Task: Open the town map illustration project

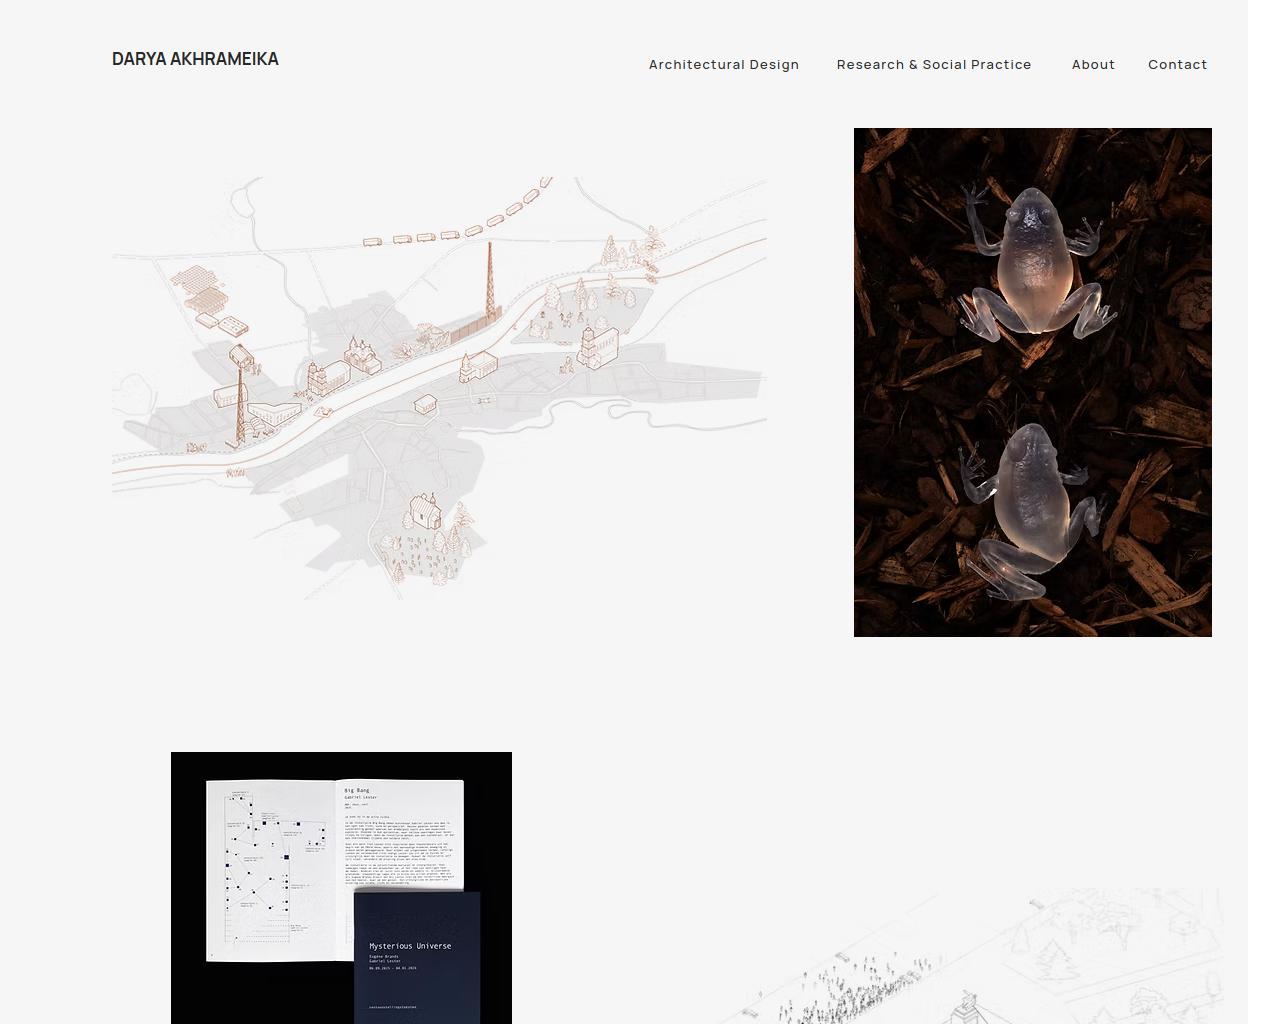Action: pos(439,388)
